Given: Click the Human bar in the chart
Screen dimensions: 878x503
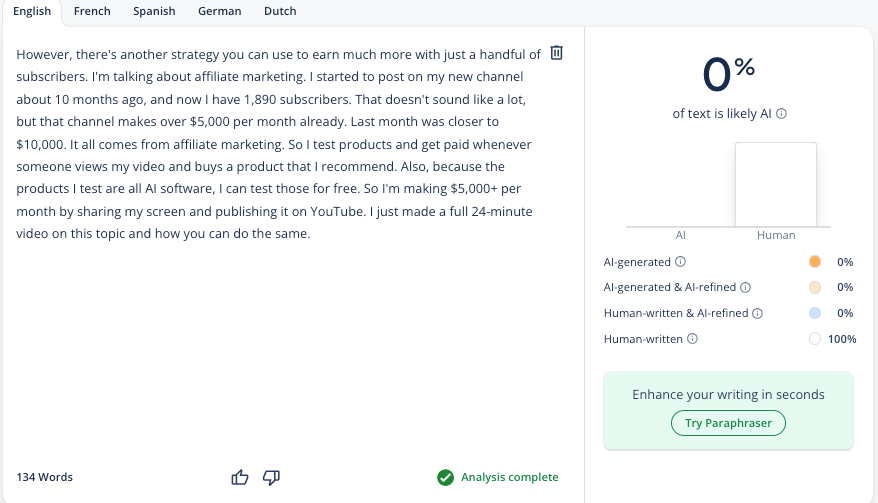Looking at the screenshot, I should (776, 184).
